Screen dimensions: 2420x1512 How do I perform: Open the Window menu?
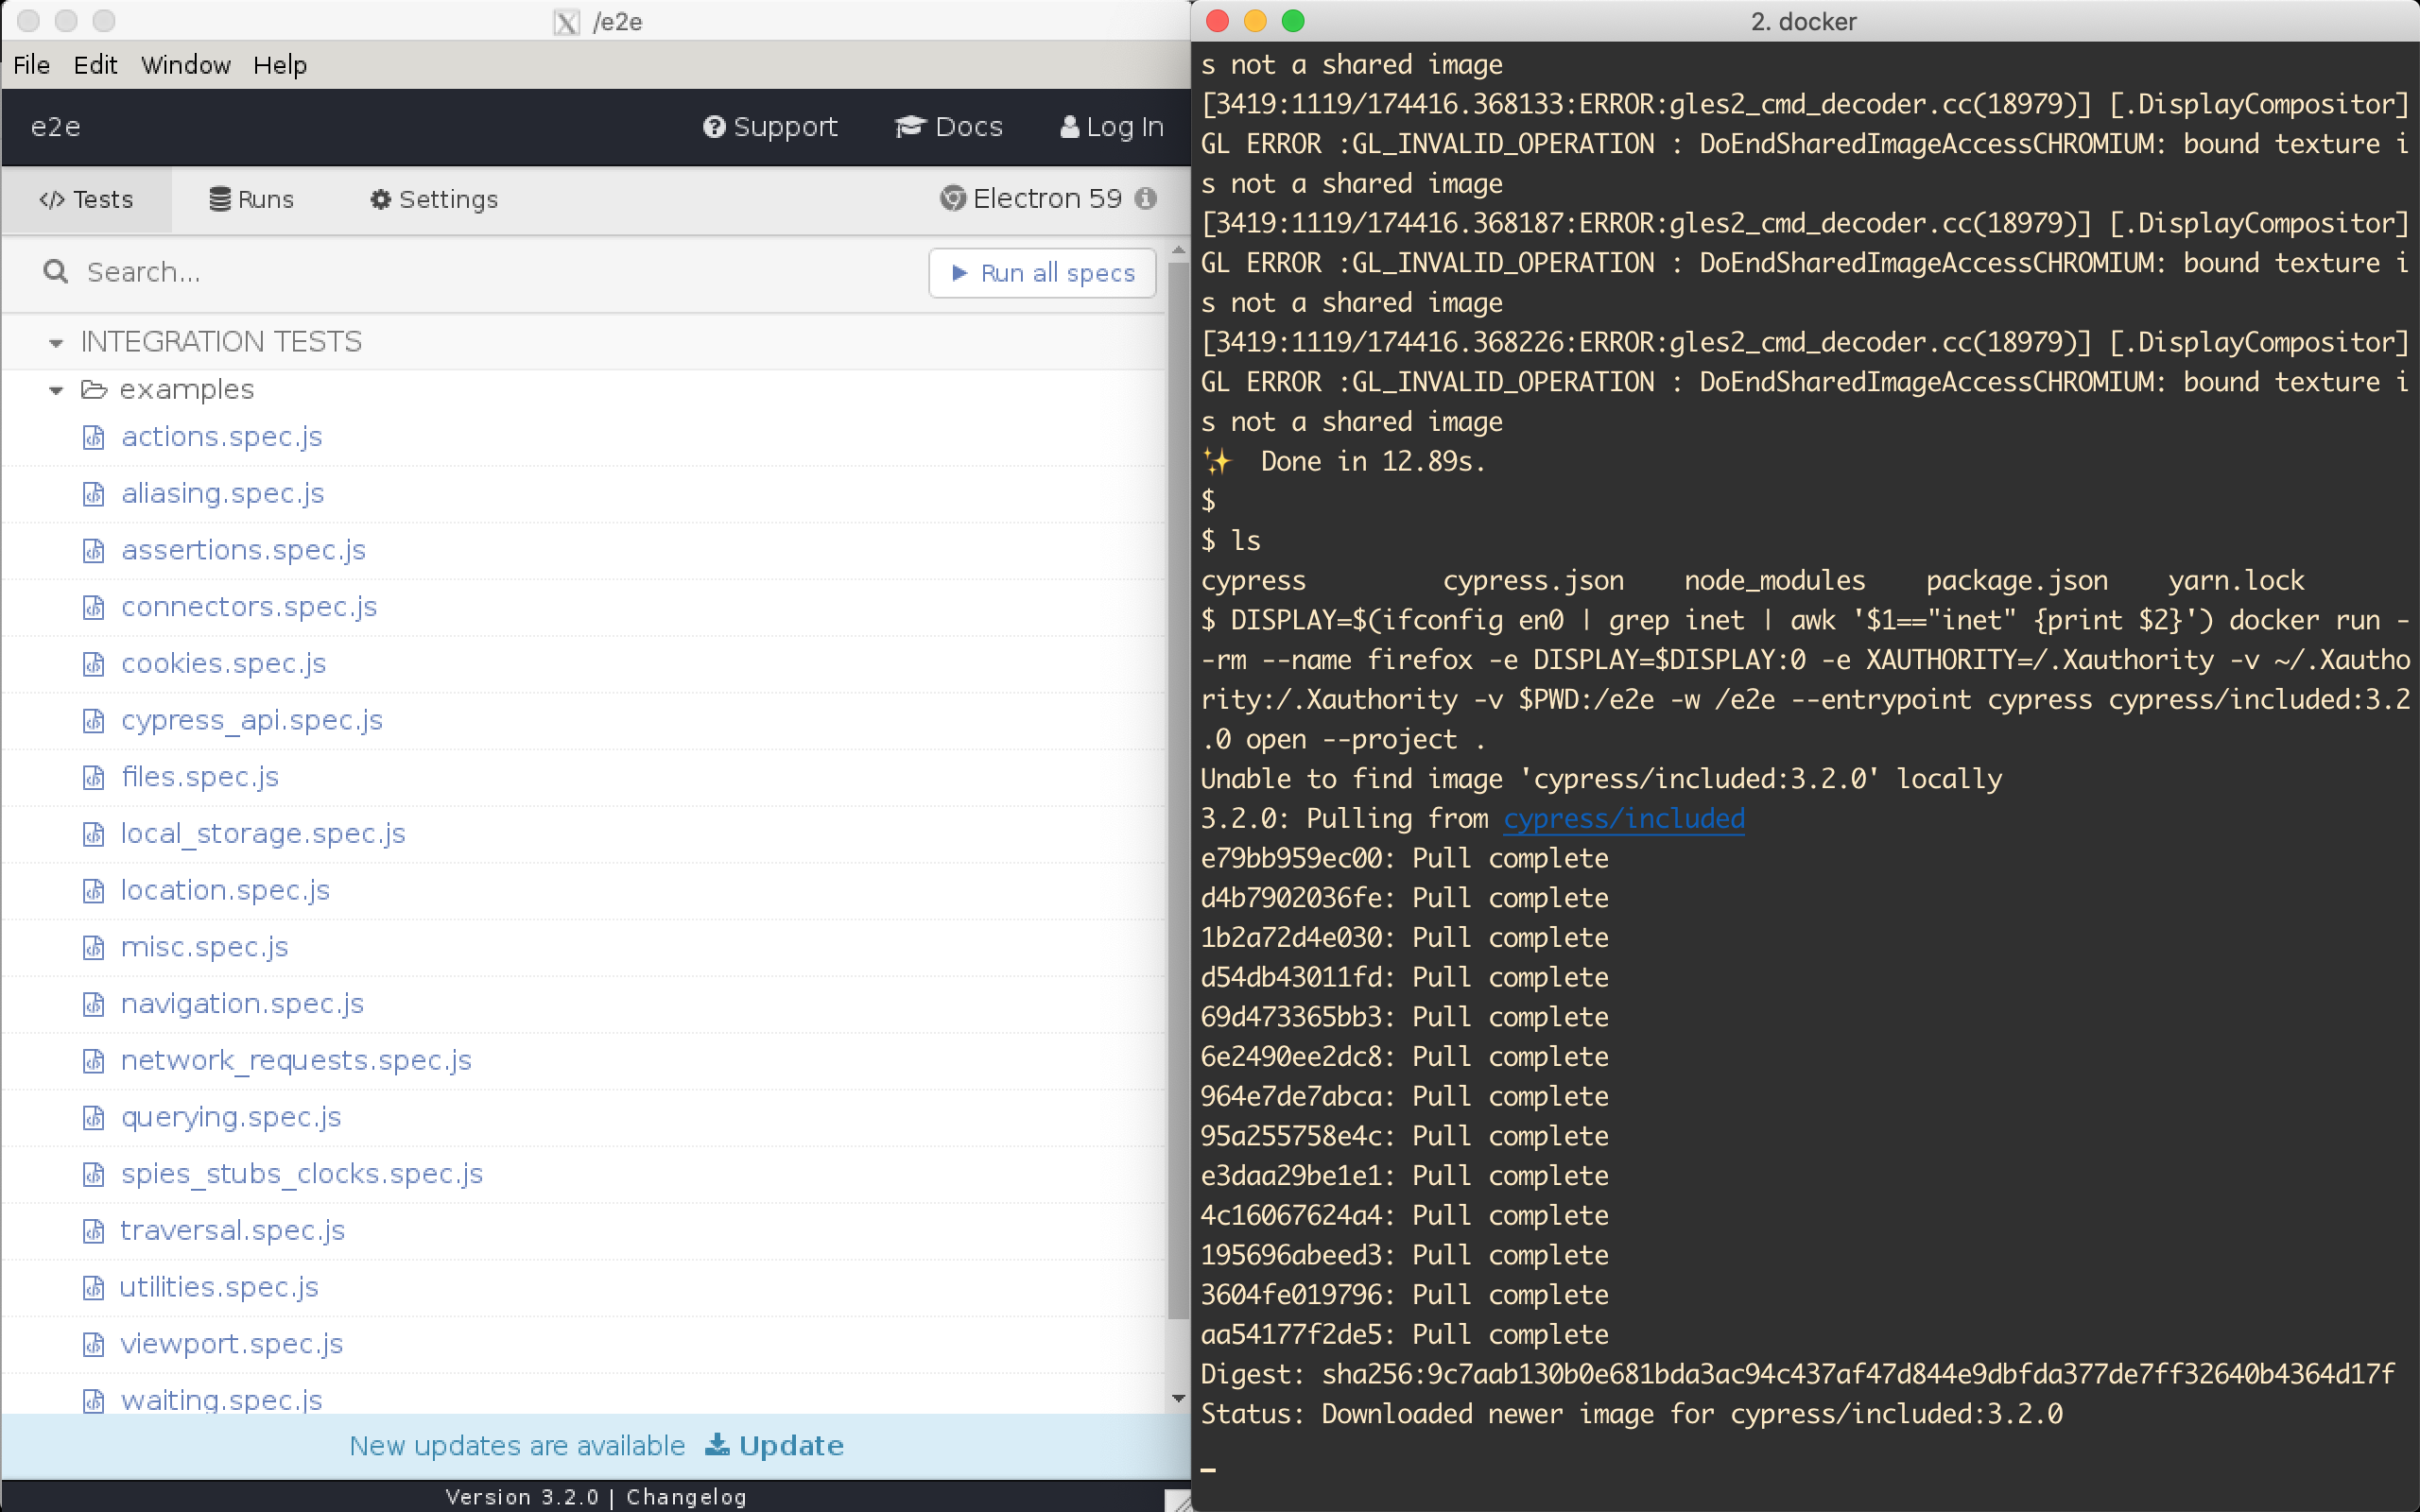185,65
